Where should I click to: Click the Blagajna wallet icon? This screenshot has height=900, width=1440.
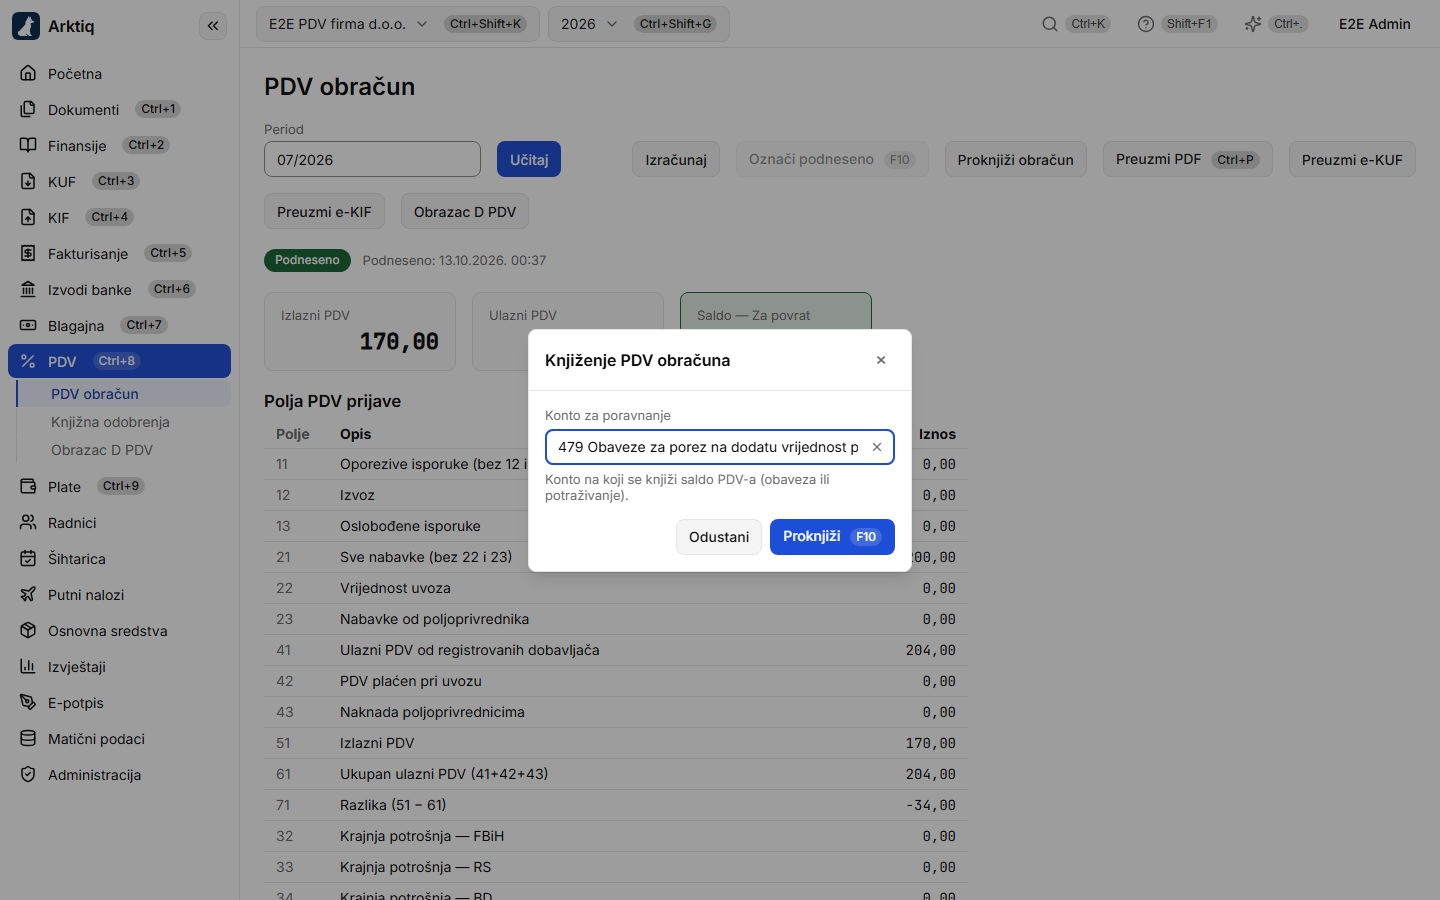[28, 325]
